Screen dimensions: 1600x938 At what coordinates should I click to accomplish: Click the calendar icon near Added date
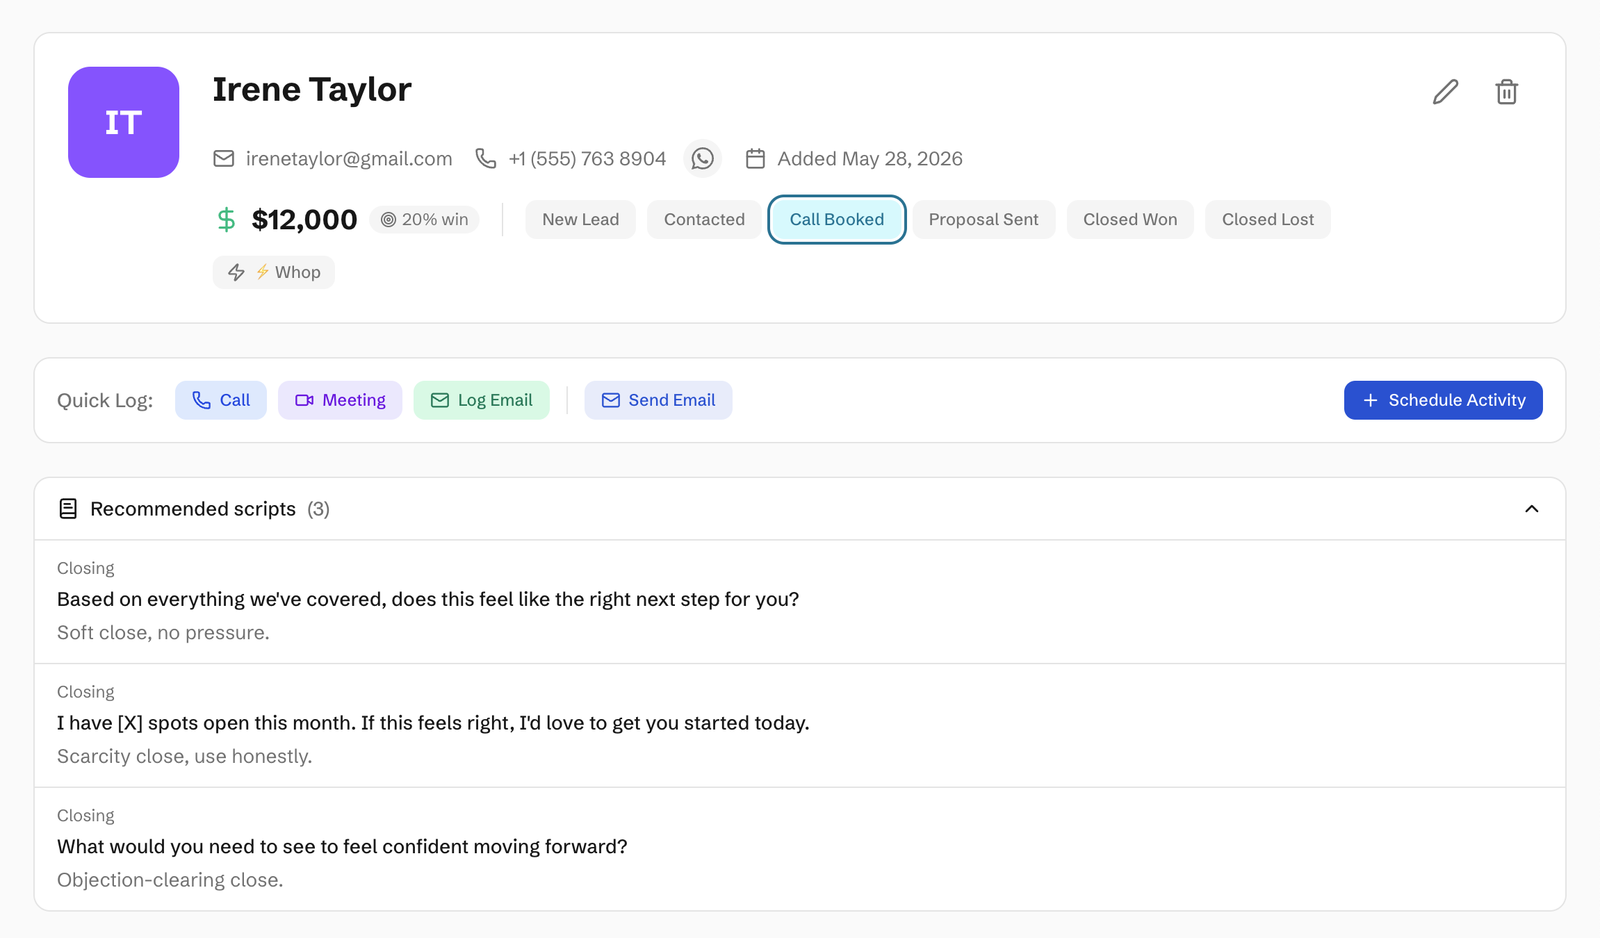(755, 159)
